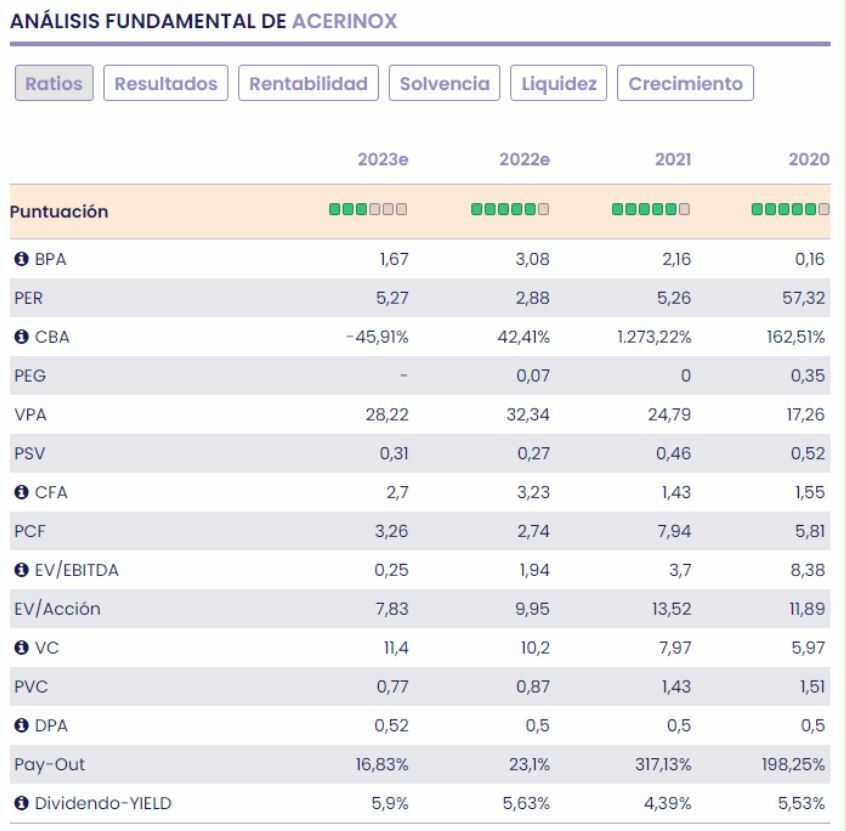
Task: Click the 2023e column header
Action: pos(383,160)
